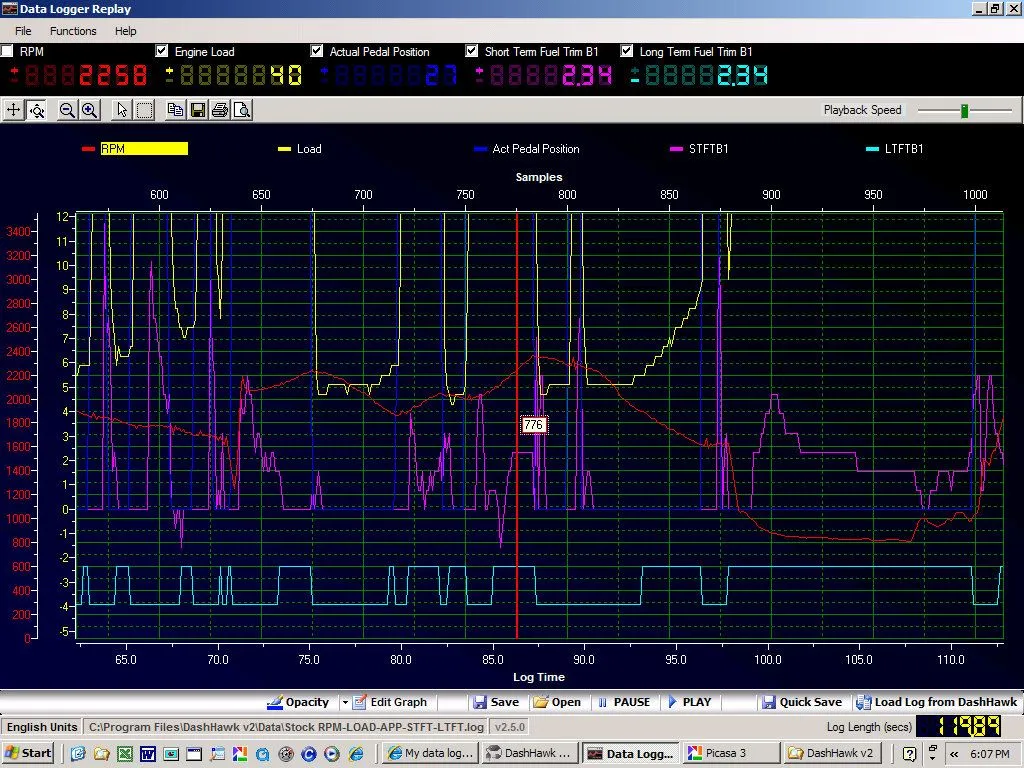Screen dimensions: 1024x768
Task: Click the copy graph toolbar icon
Action: click(x=176, y=110)
